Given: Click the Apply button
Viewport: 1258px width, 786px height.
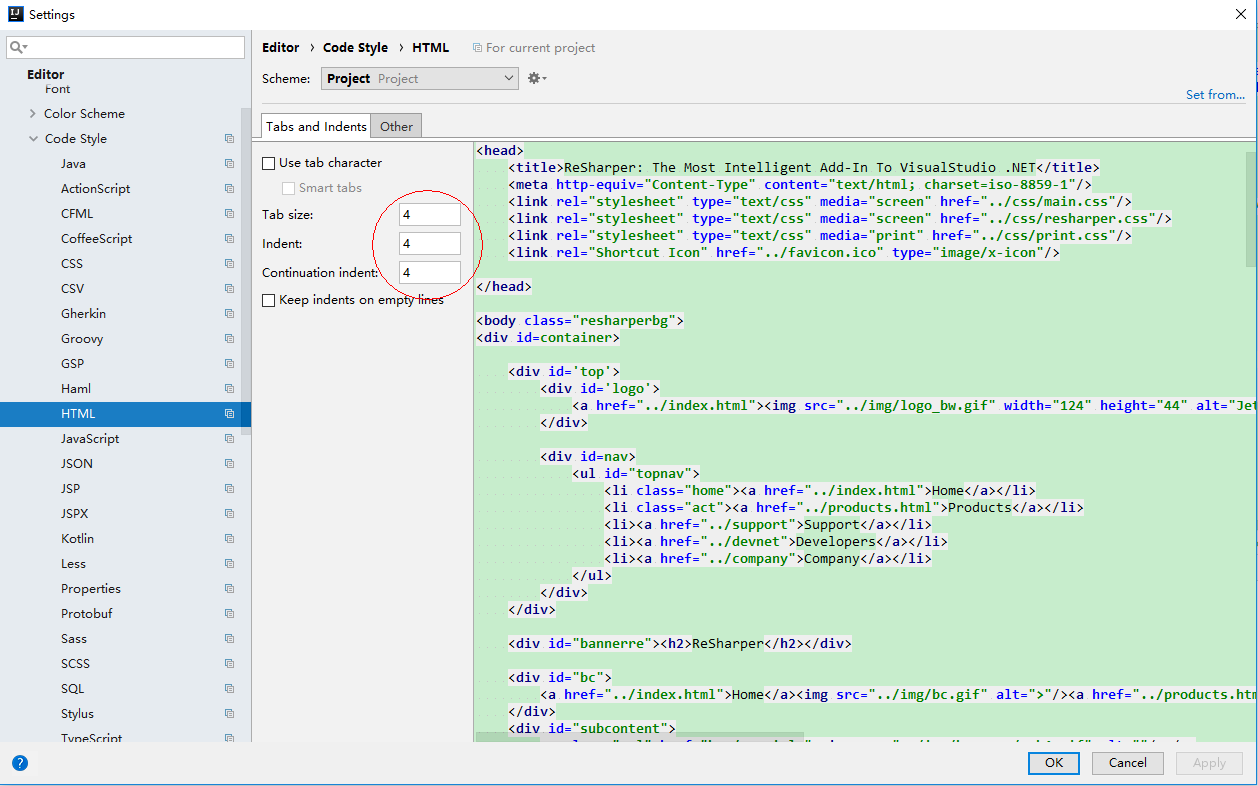Looking at the screenshot, I should [1209, 763].
